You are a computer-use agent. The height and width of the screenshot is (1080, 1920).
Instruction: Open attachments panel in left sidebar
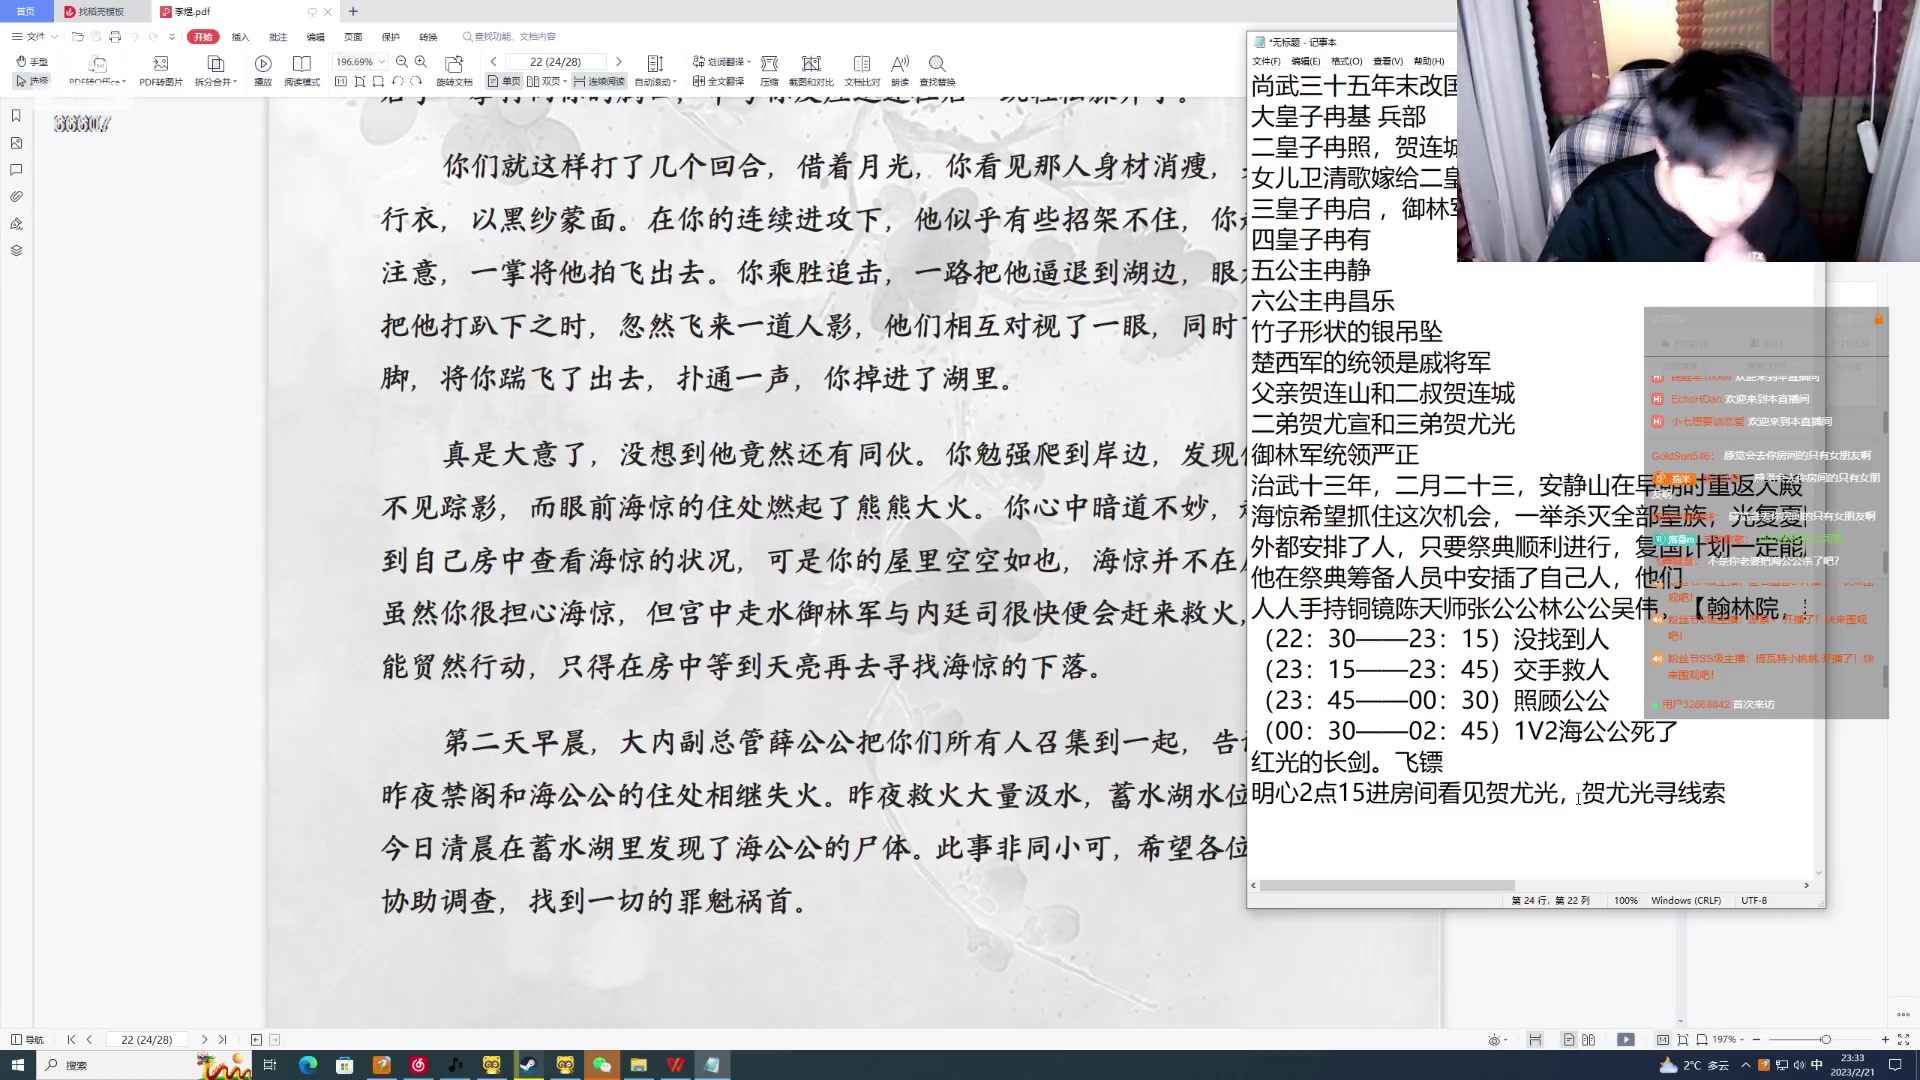tap(16, 197)
